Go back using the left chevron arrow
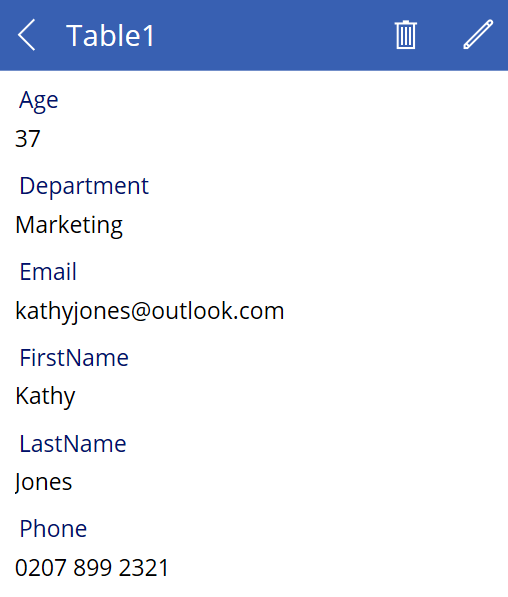The image size is (508, 597). pos(26,35)
